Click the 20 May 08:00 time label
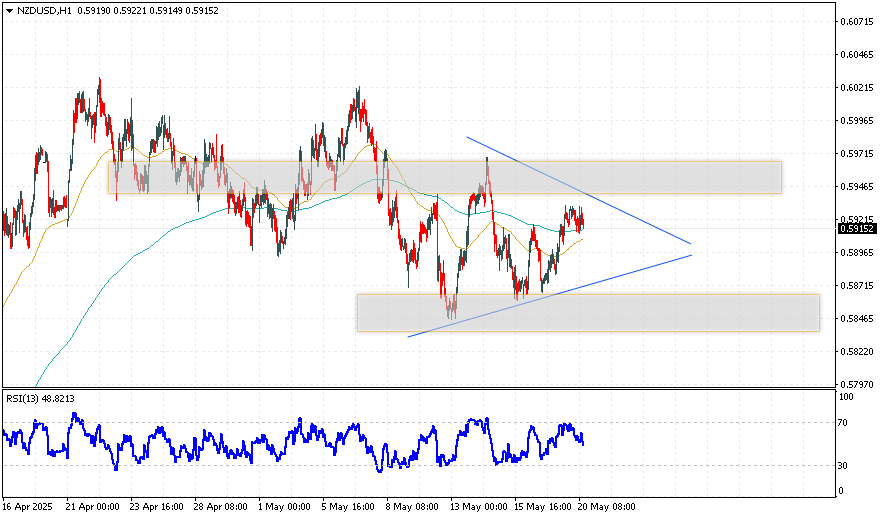 coord(607,507)
